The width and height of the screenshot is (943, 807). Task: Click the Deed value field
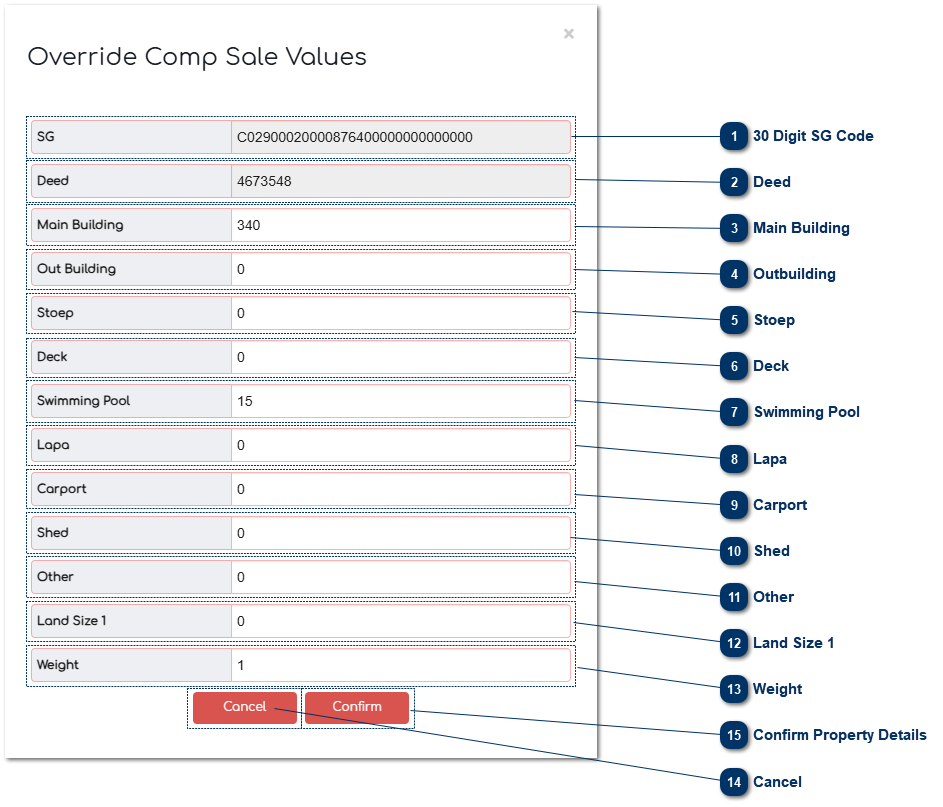pyautogui.click(x=401, y=181)
